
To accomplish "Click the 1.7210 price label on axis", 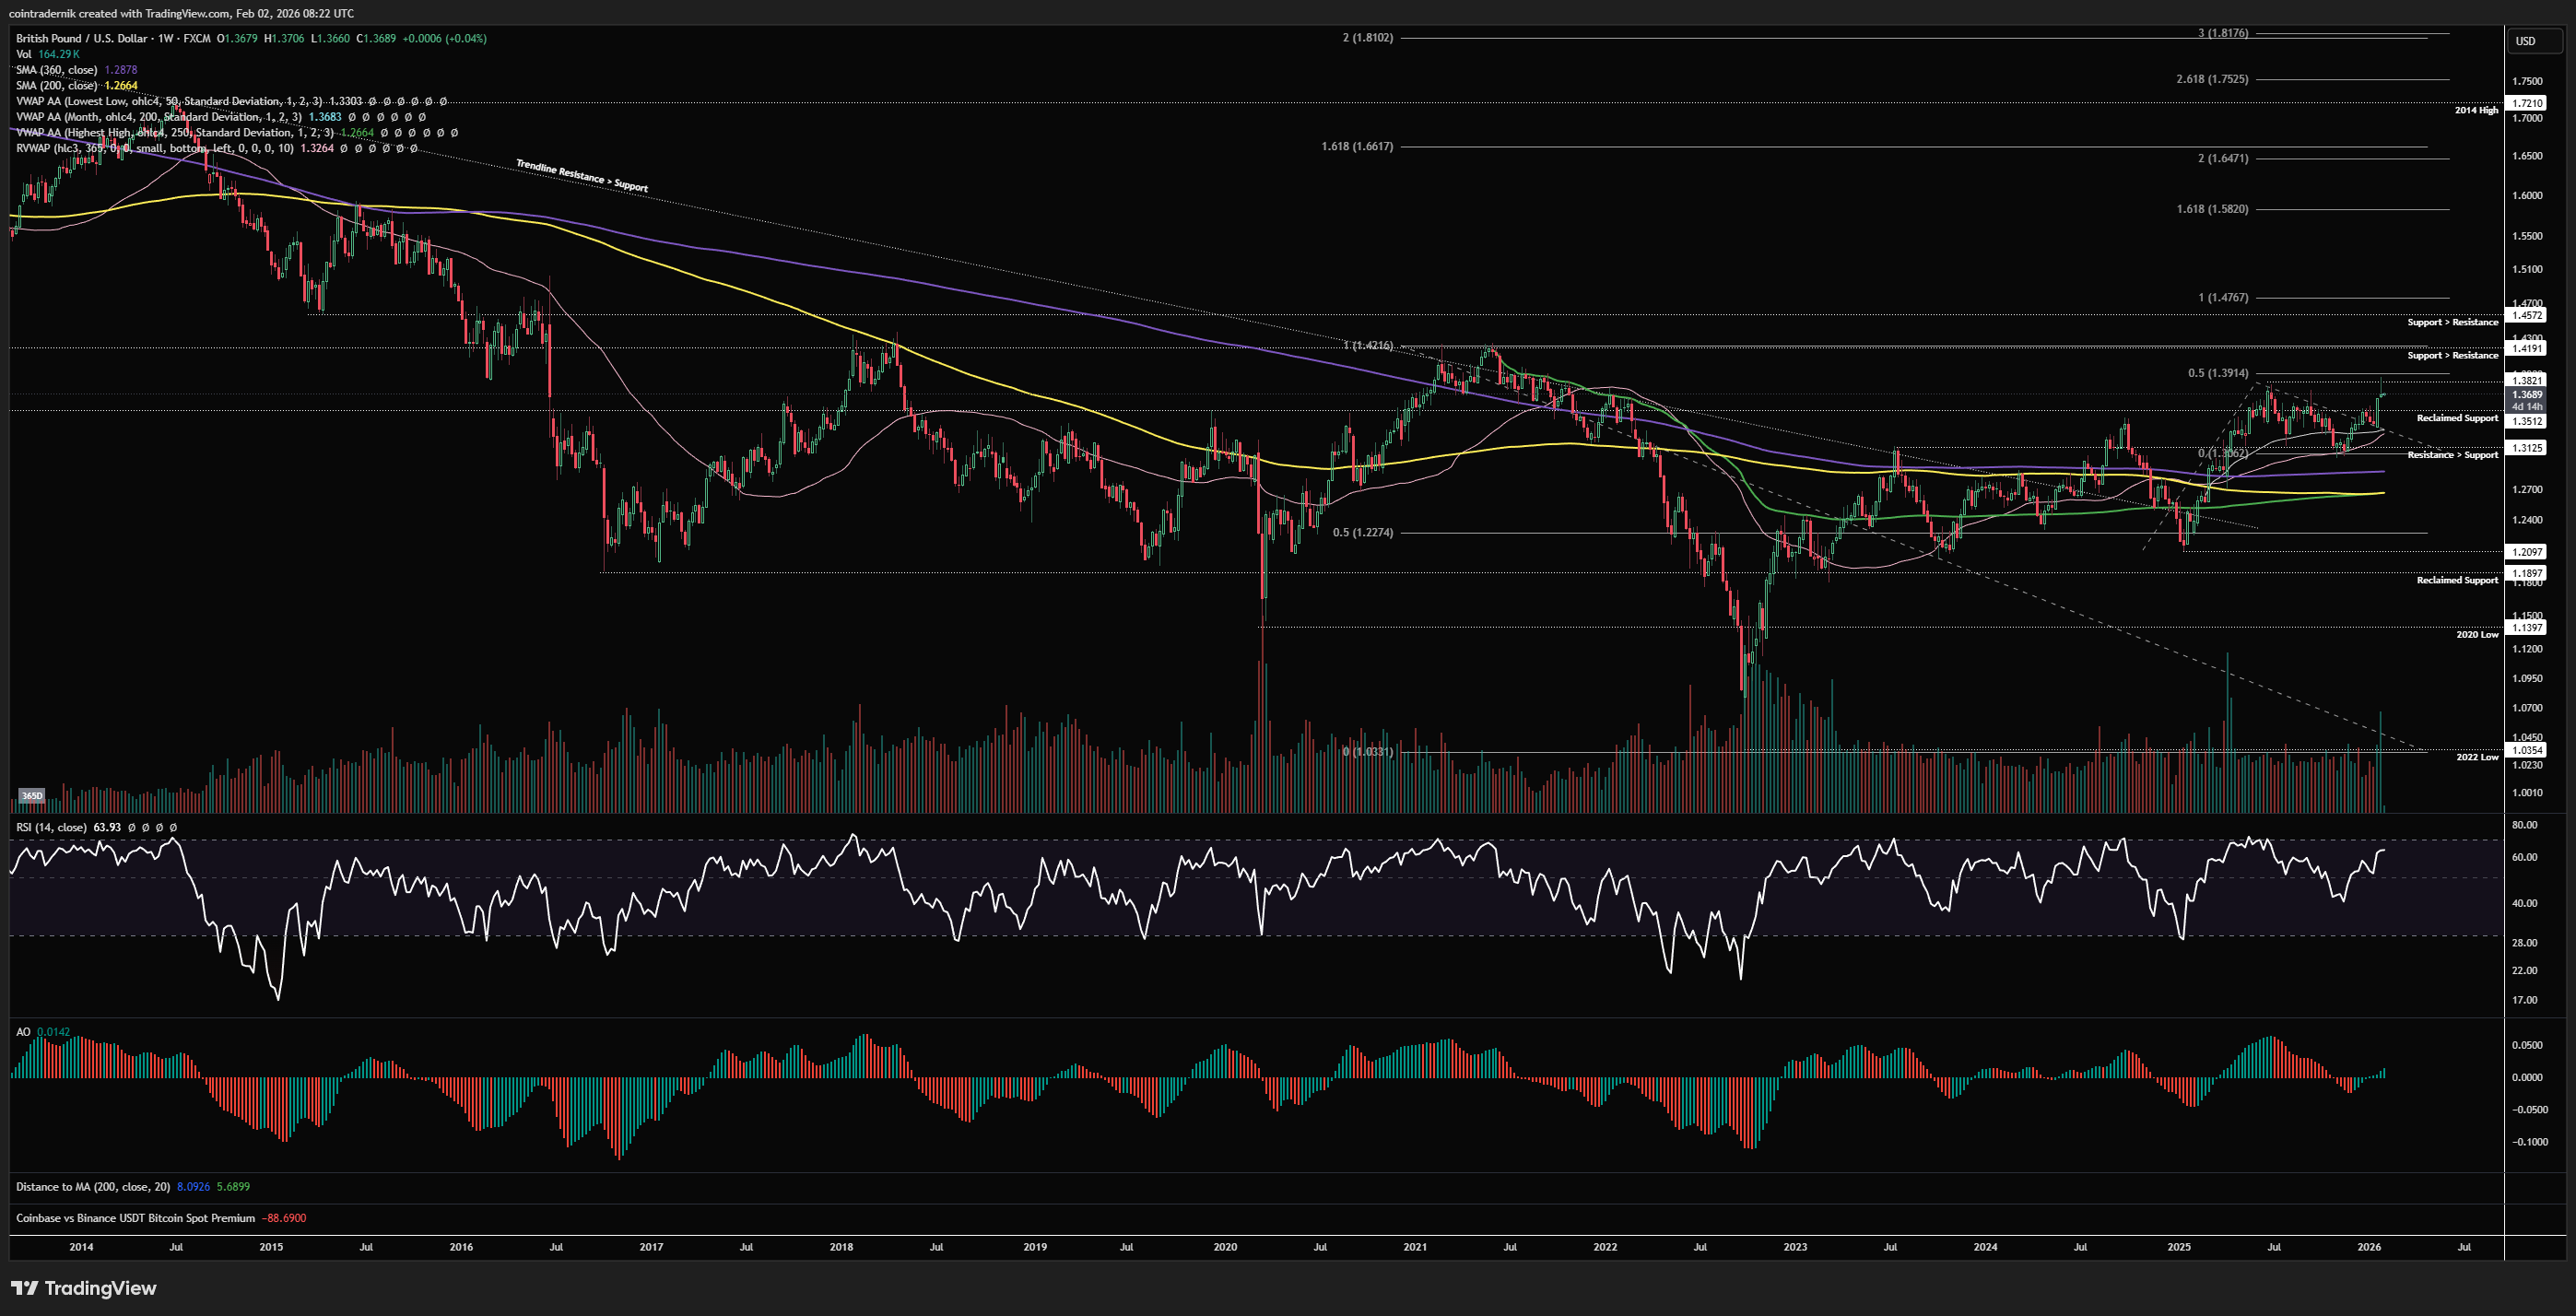I will coord(2527,103).
